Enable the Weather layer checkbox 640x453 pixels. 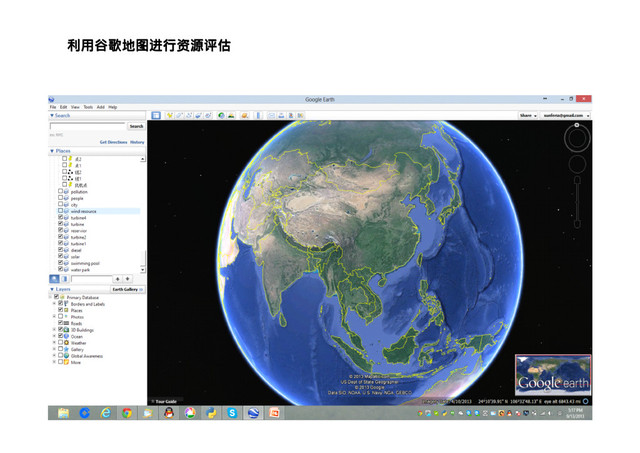[60, 342]
